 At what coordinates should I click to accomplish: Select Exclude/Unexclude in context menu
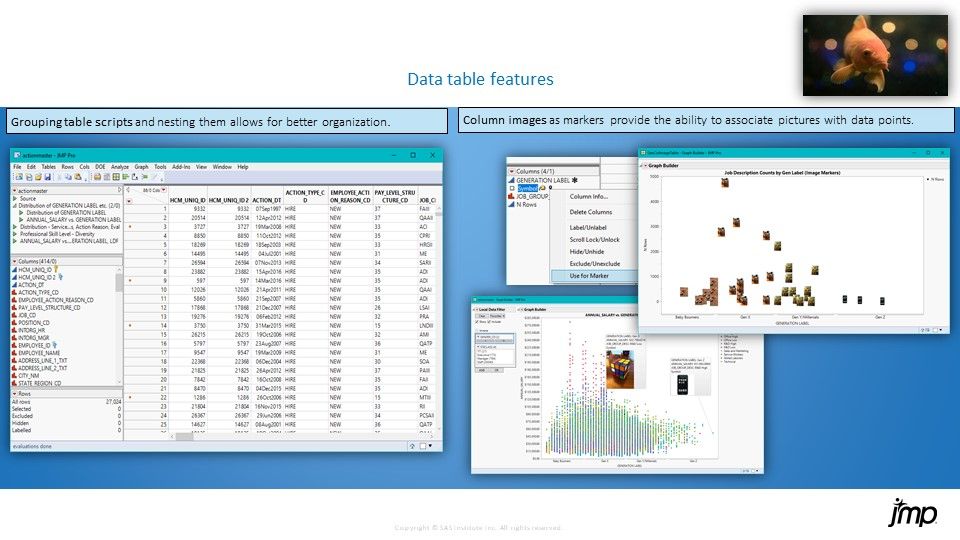[594, 264]
